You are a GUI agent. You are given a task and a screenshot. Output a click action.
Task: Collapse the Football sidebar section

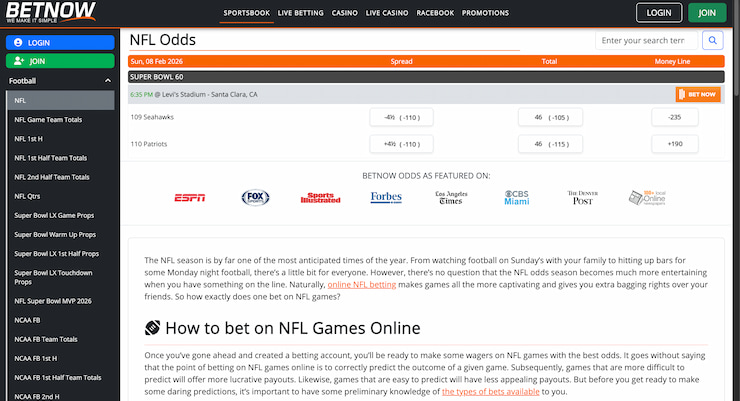pos(108,81)
